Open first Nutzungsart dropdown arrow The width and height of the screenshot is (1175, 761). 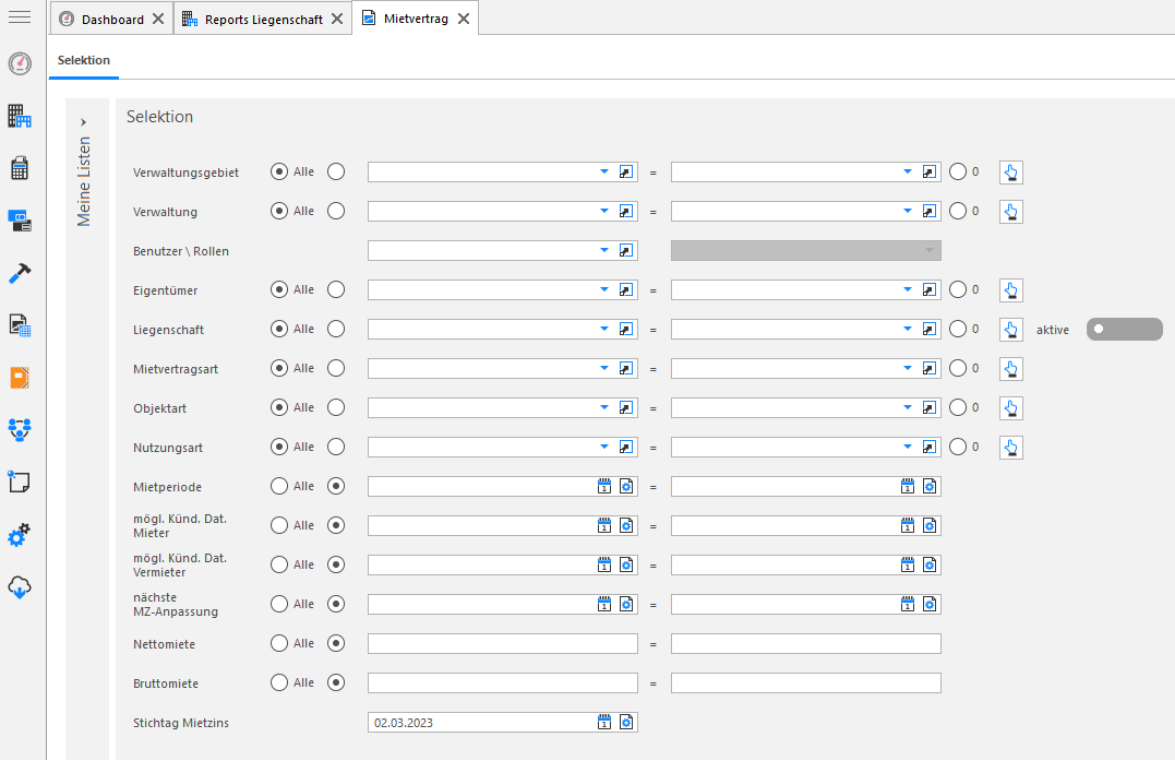pyautogui.click(x=604, y=447)
